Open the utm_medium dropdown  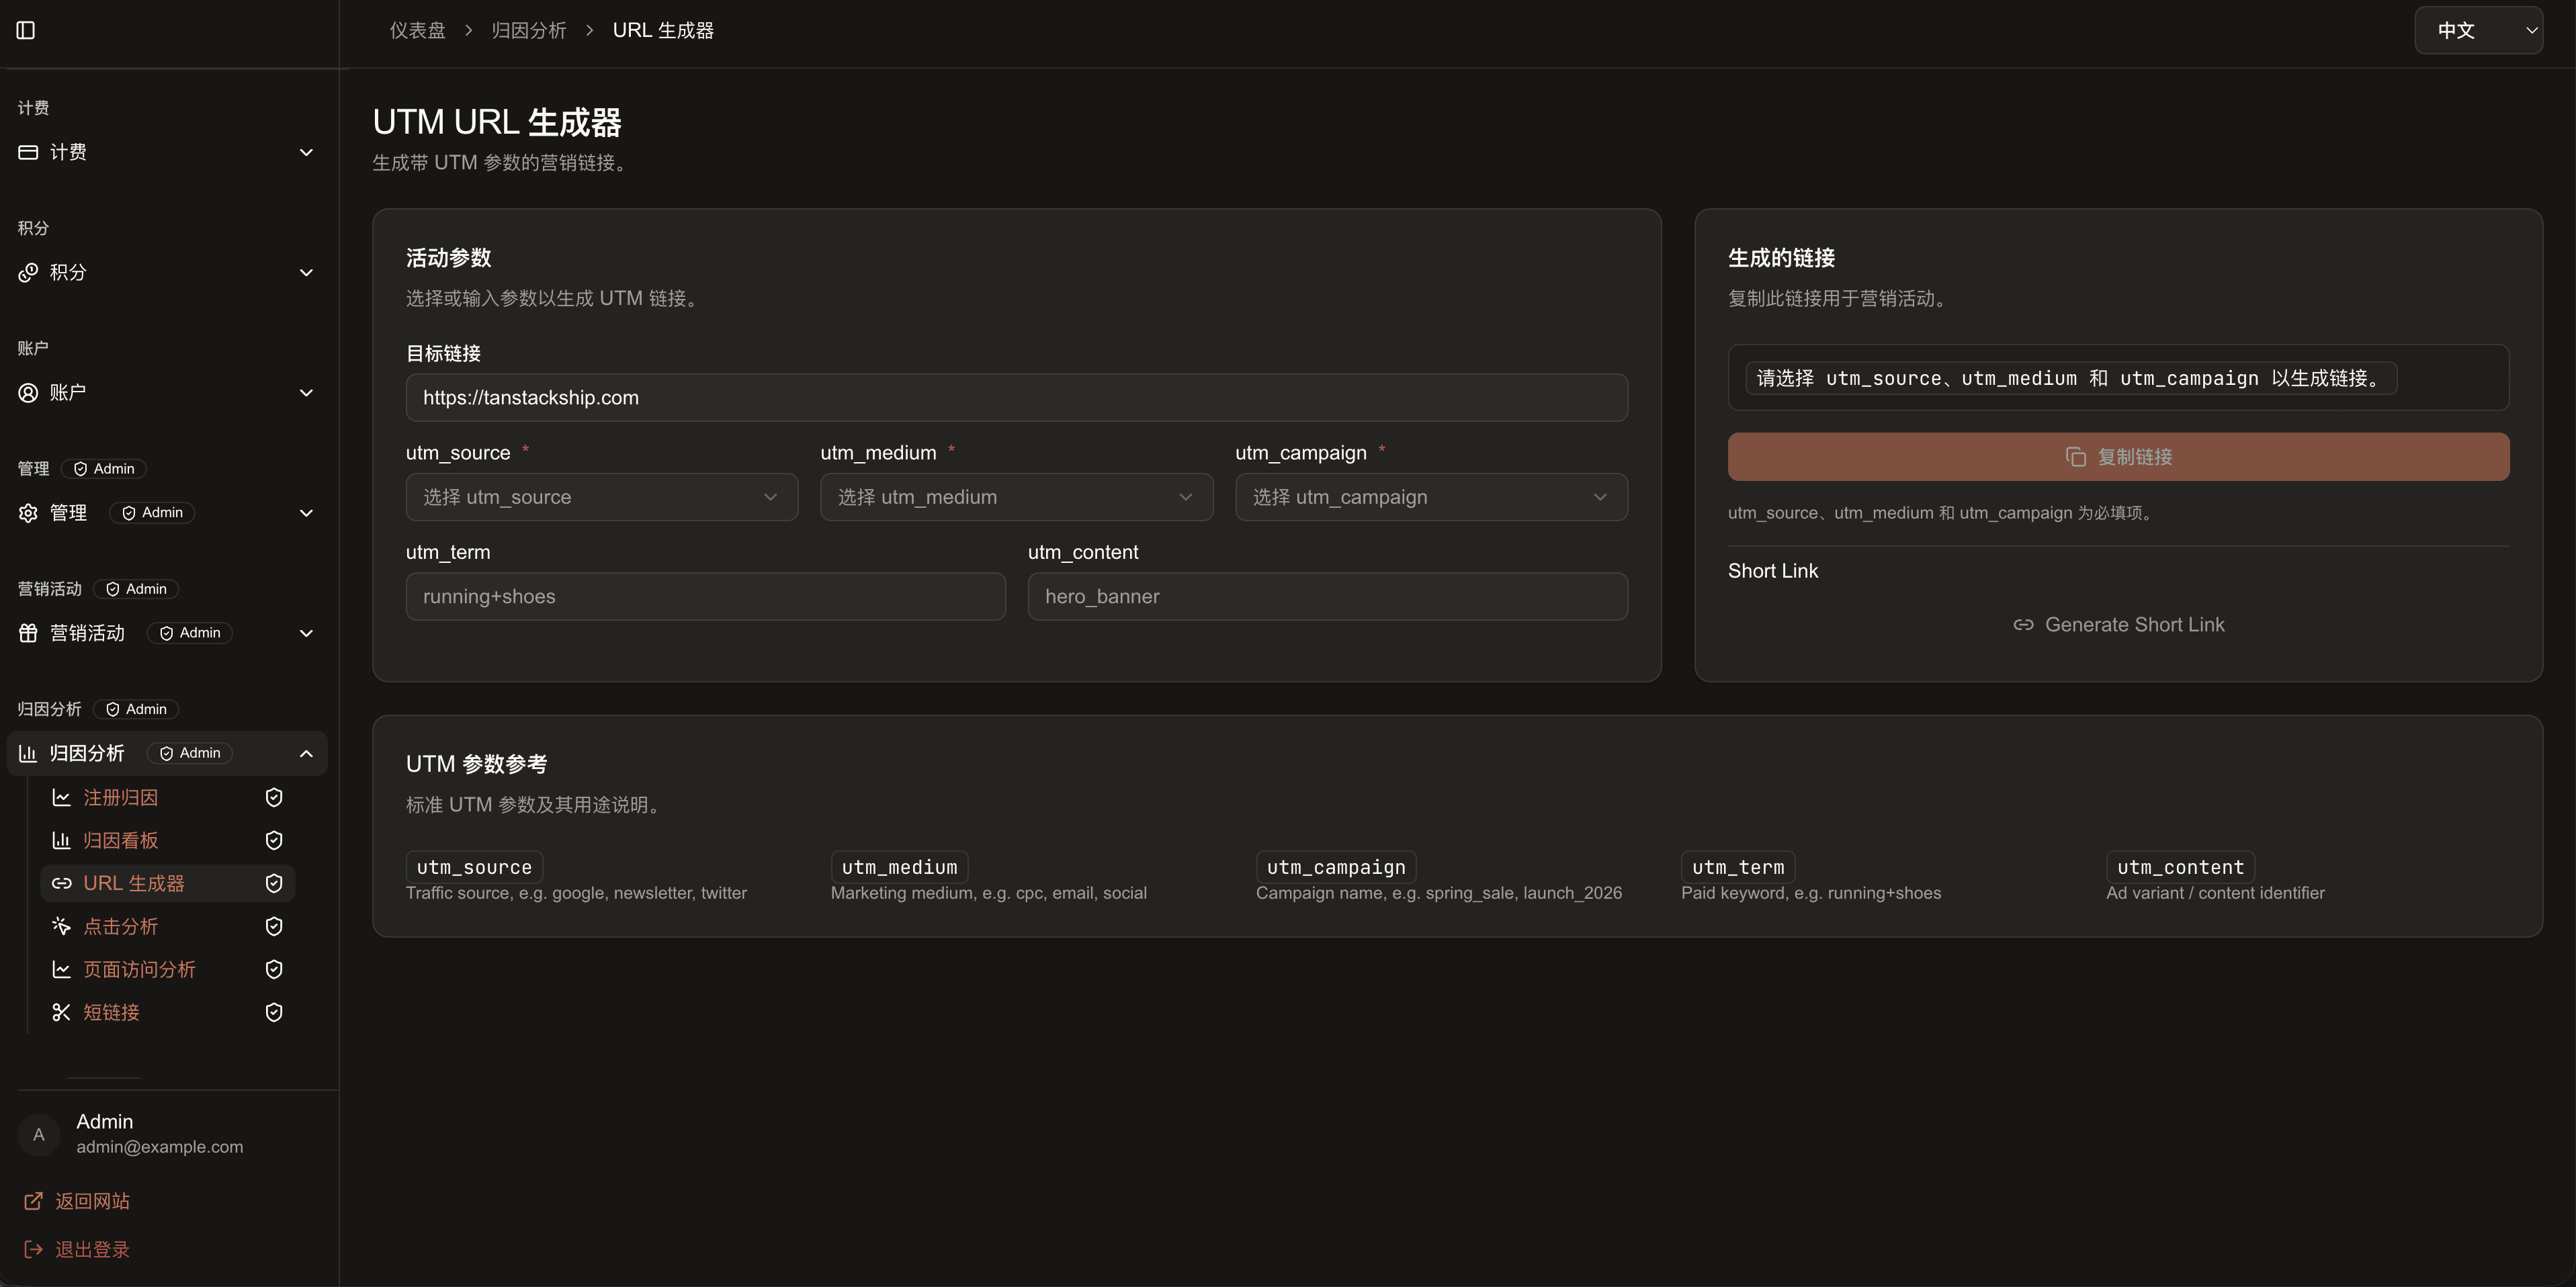point(1016,497)
